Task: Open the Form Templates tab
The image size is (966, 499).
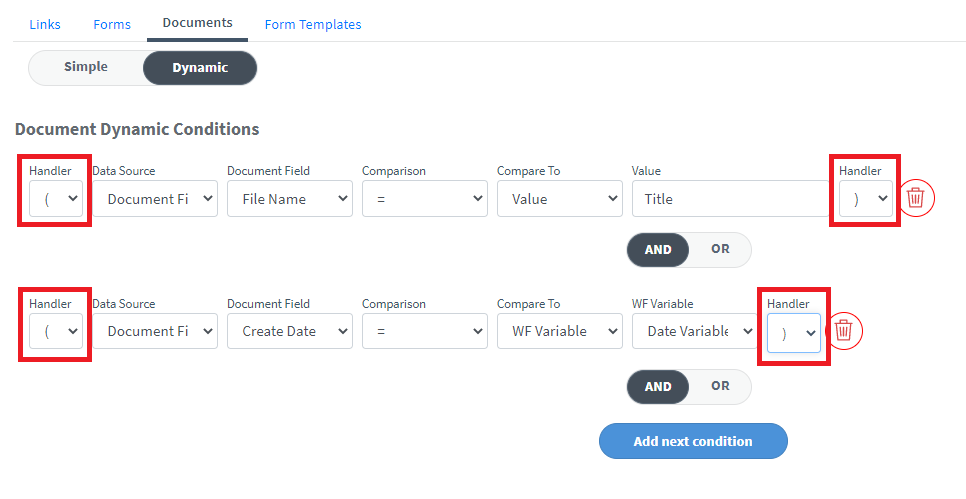Action: tap(313, 24)
